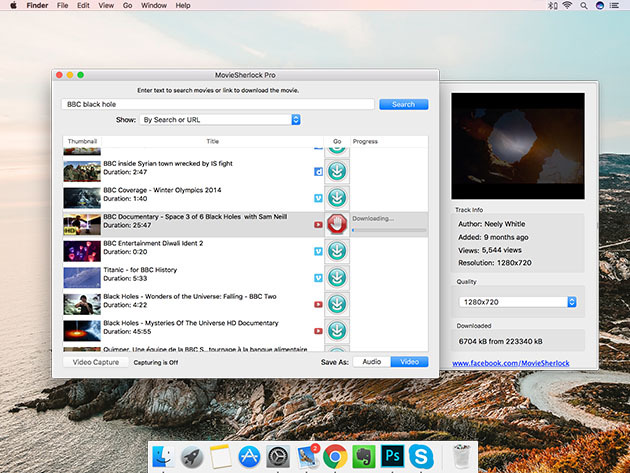Launch Photoshop from dock
The image size is (630, 473).
coord(392,457)
